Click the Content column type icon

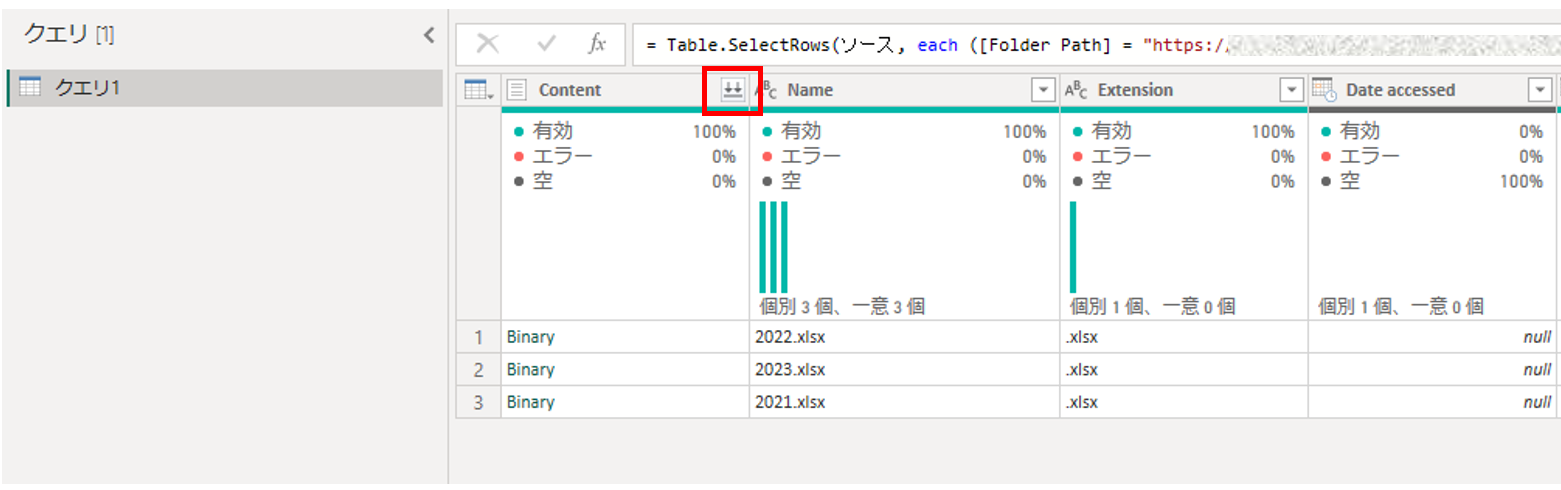tap(517, 90)
